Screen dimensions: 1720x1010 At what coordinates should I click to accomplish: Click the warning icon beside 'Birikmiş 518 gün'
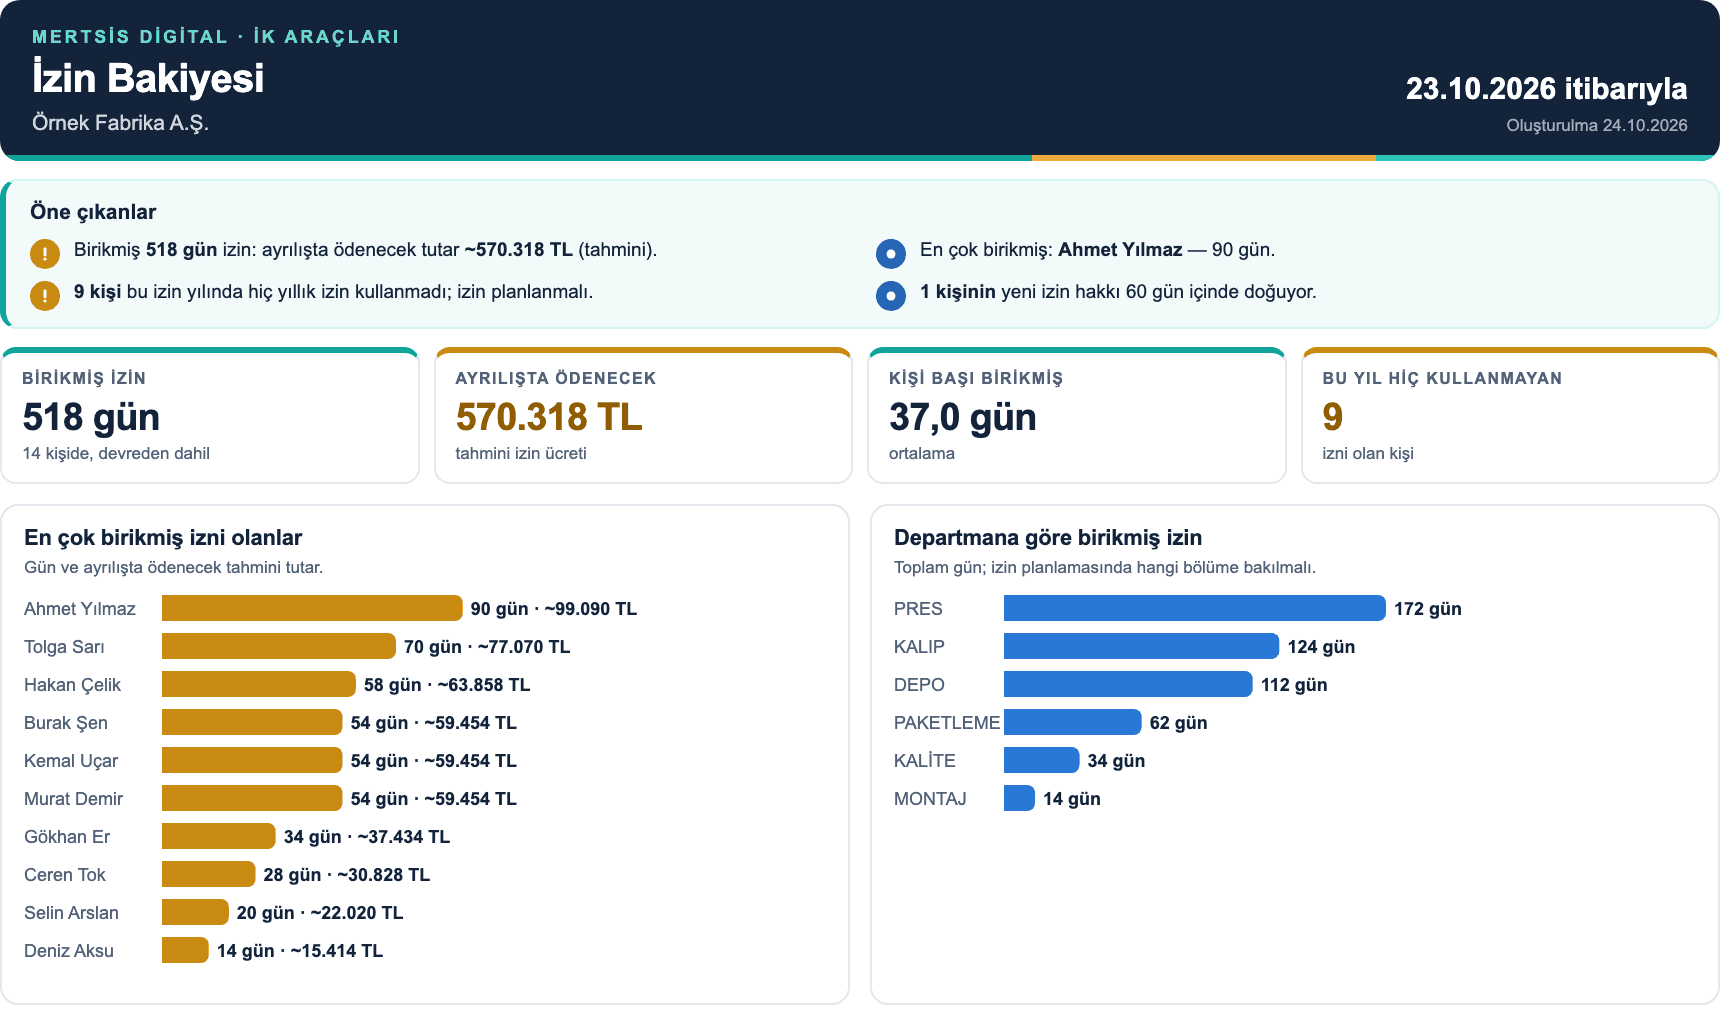click(x=45, y=254)
